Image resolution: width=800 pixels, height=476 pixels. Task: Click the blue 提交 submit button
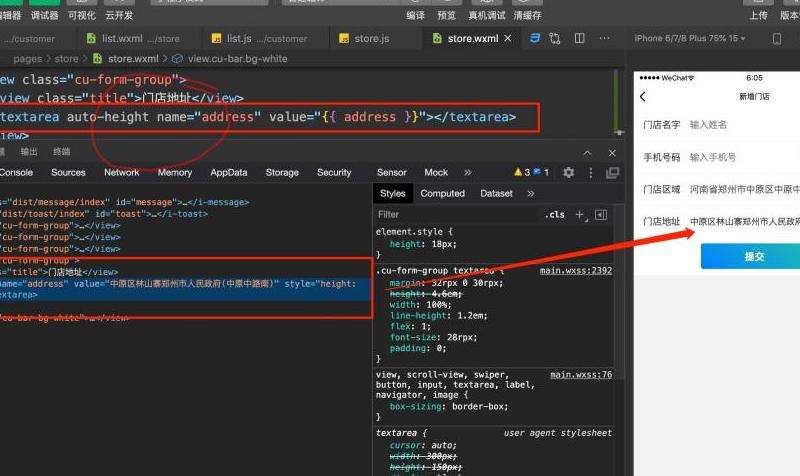coord(751,256)
